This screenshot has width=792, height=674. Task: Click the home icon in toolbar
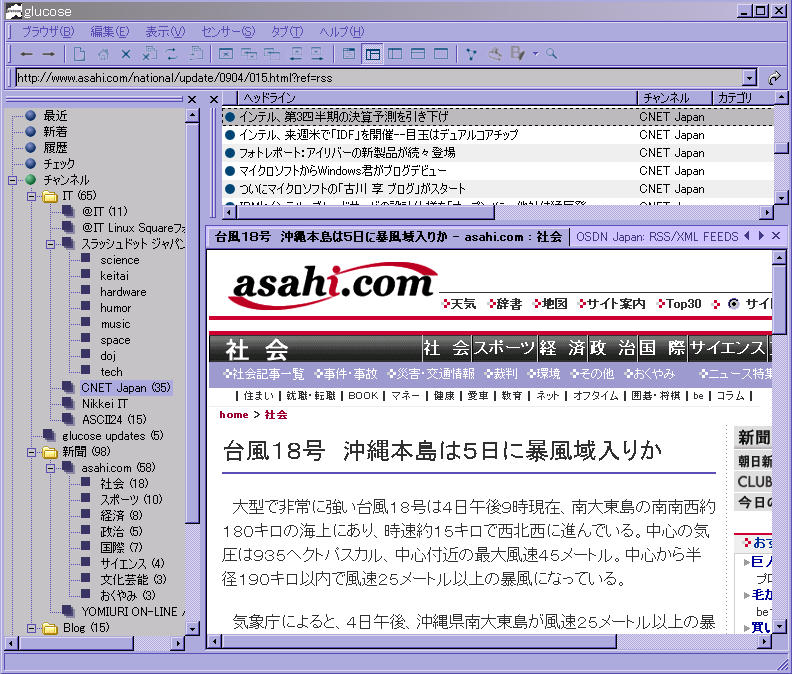(103, 54)
